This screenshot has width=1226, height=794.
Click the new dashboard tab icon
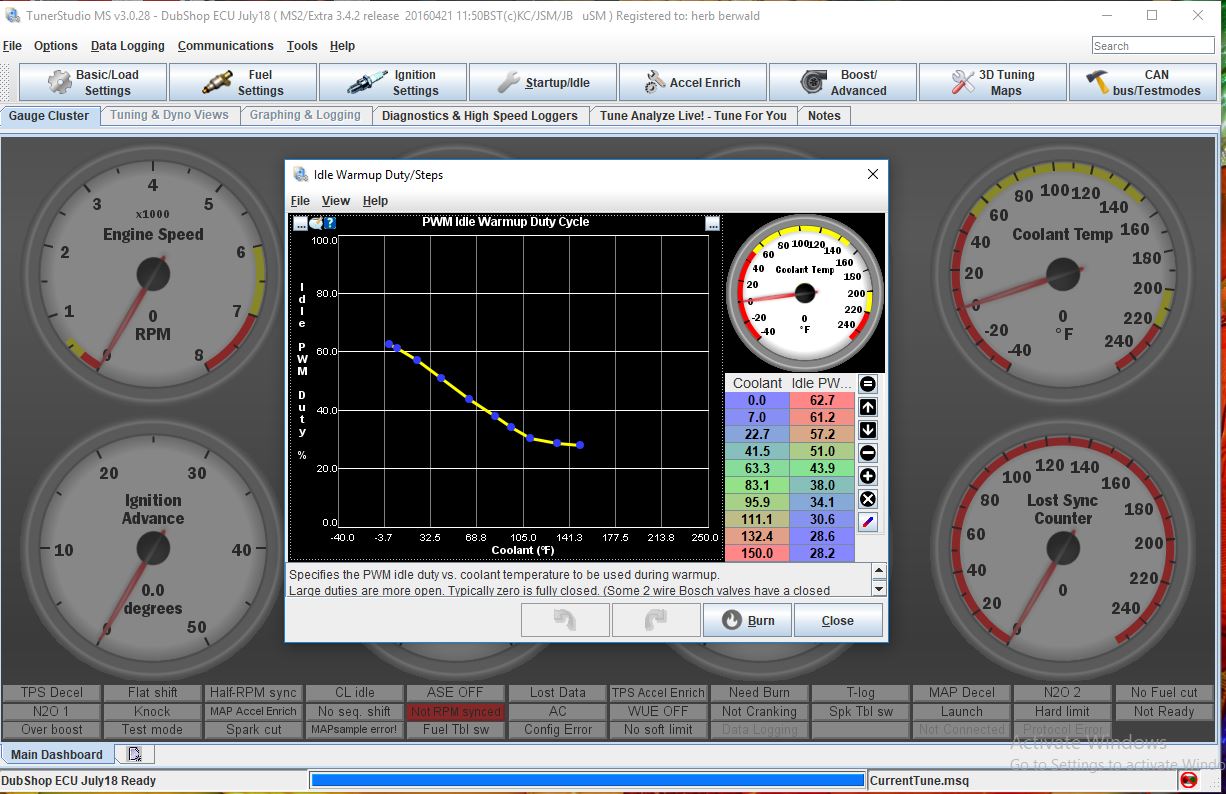[x=135, y=754]
